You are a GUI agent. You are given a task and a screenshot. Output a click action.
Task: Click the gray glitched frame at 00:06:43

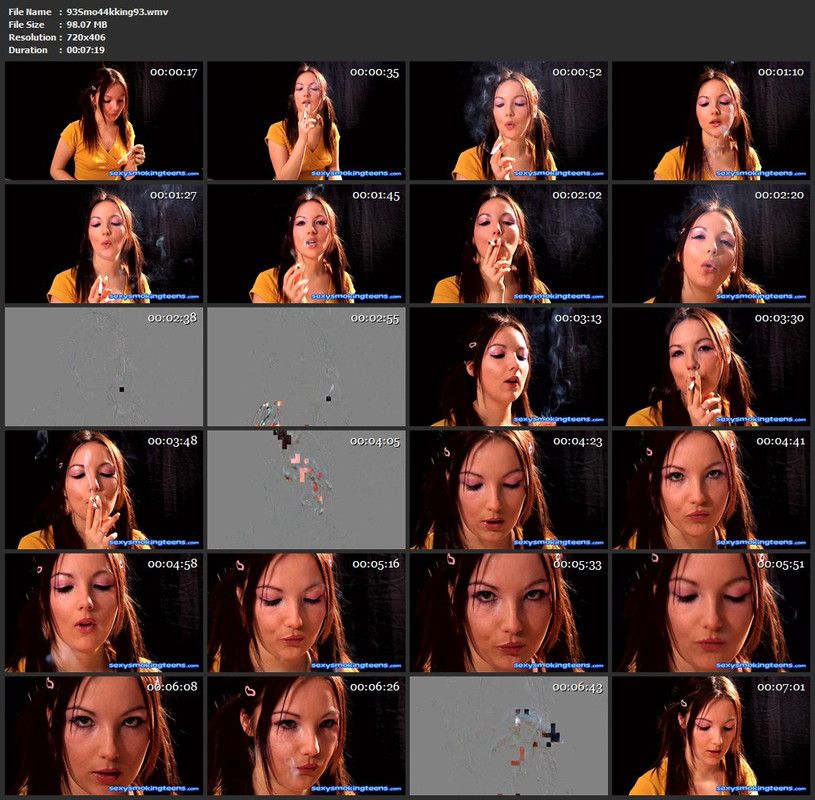(508, 736)
